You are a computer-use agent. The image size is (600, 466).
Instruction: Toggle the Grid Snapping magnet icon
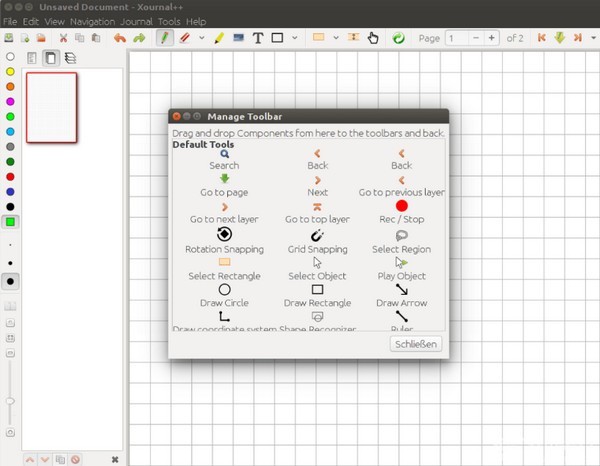point(317,235)
